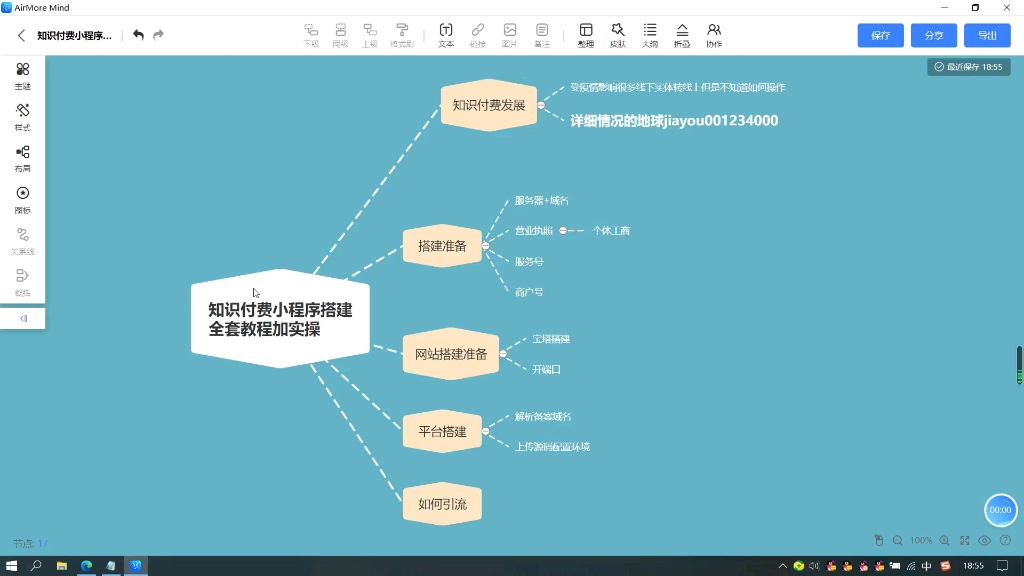The height and width of the screenshot is (576, 1024).
Task: Add a 同级 sibling topic
Action: pyautogui.click(x=341, y=34)
